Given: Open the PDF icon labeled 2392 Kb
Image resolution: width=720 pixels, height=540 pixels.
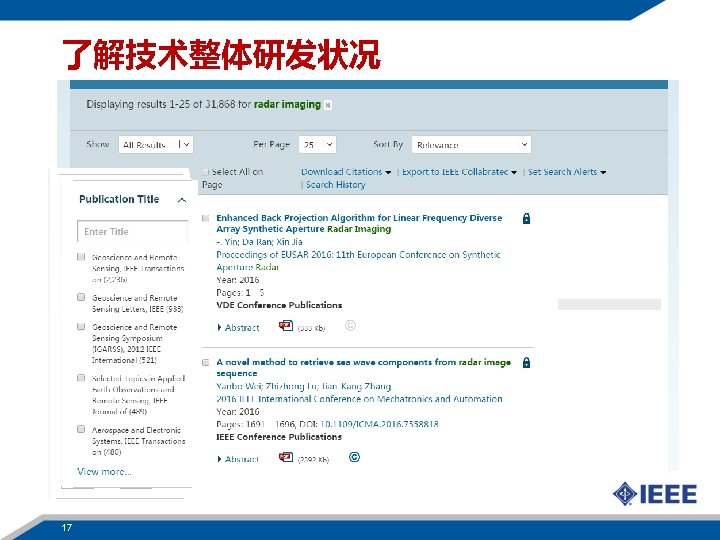Looking at the screenshot, I should [x=286, y=457].
